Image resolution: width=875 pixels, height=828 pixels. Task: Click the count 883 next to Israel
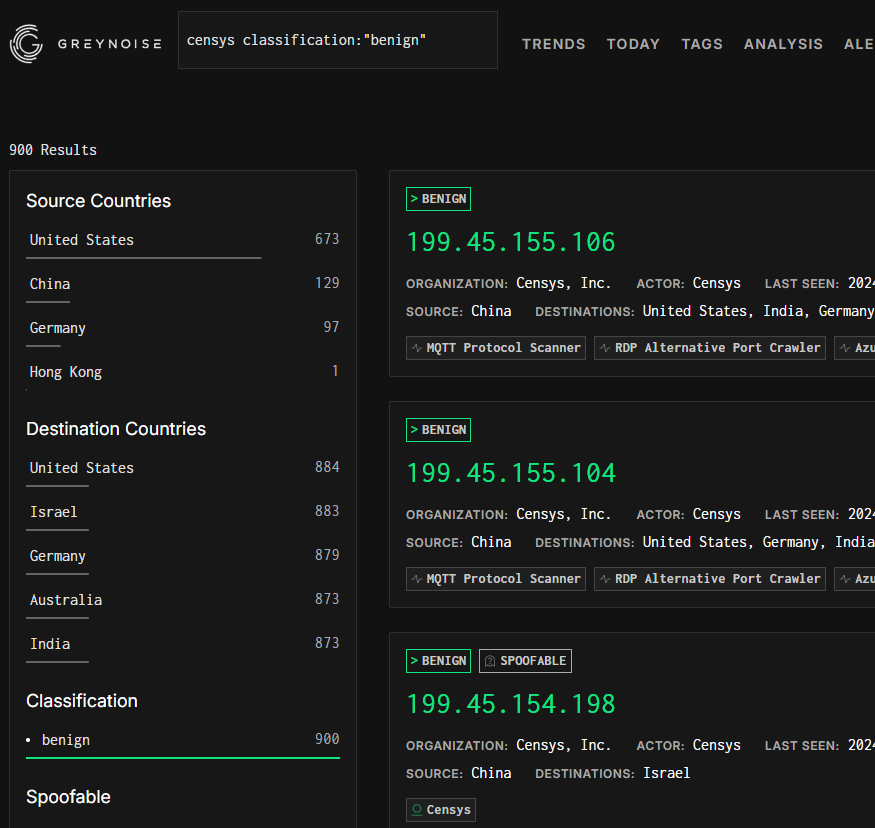tap(327, 511)
